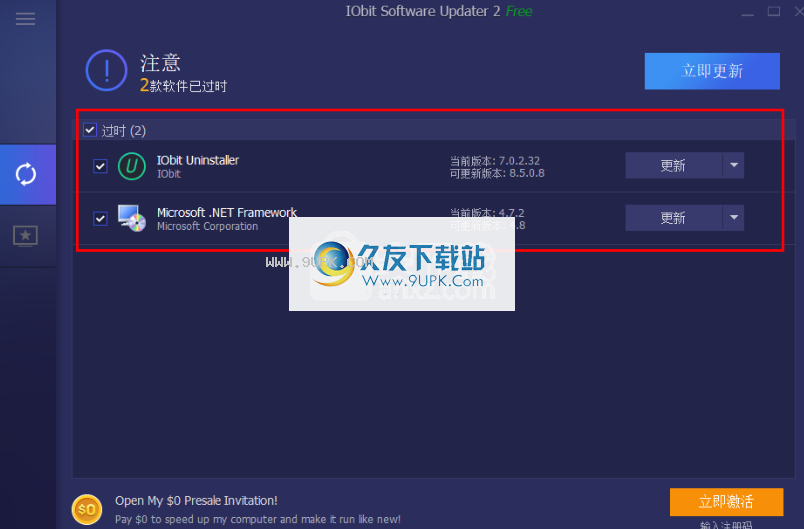
Task: Uncheck the Microsoft .NET Framework checkbox
Action: [100, 219]
